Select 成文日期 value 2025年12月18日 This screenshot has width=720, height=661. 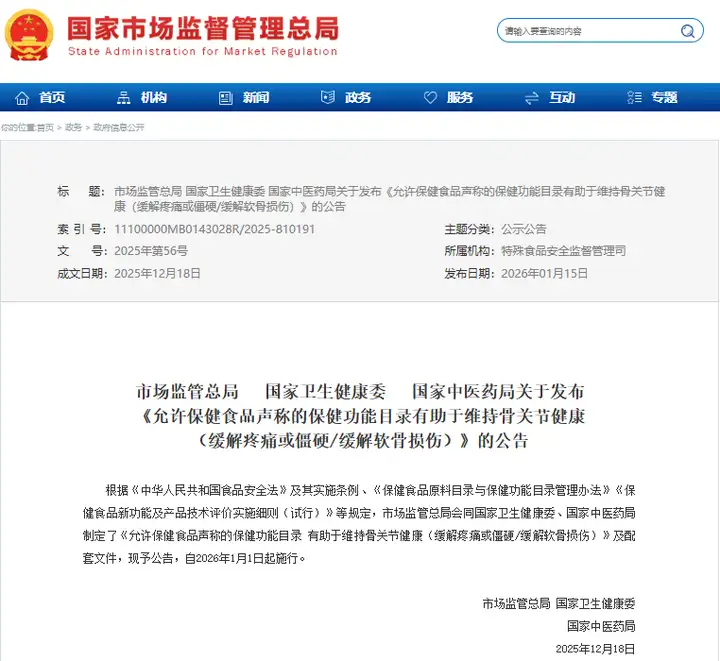(158, 274)
